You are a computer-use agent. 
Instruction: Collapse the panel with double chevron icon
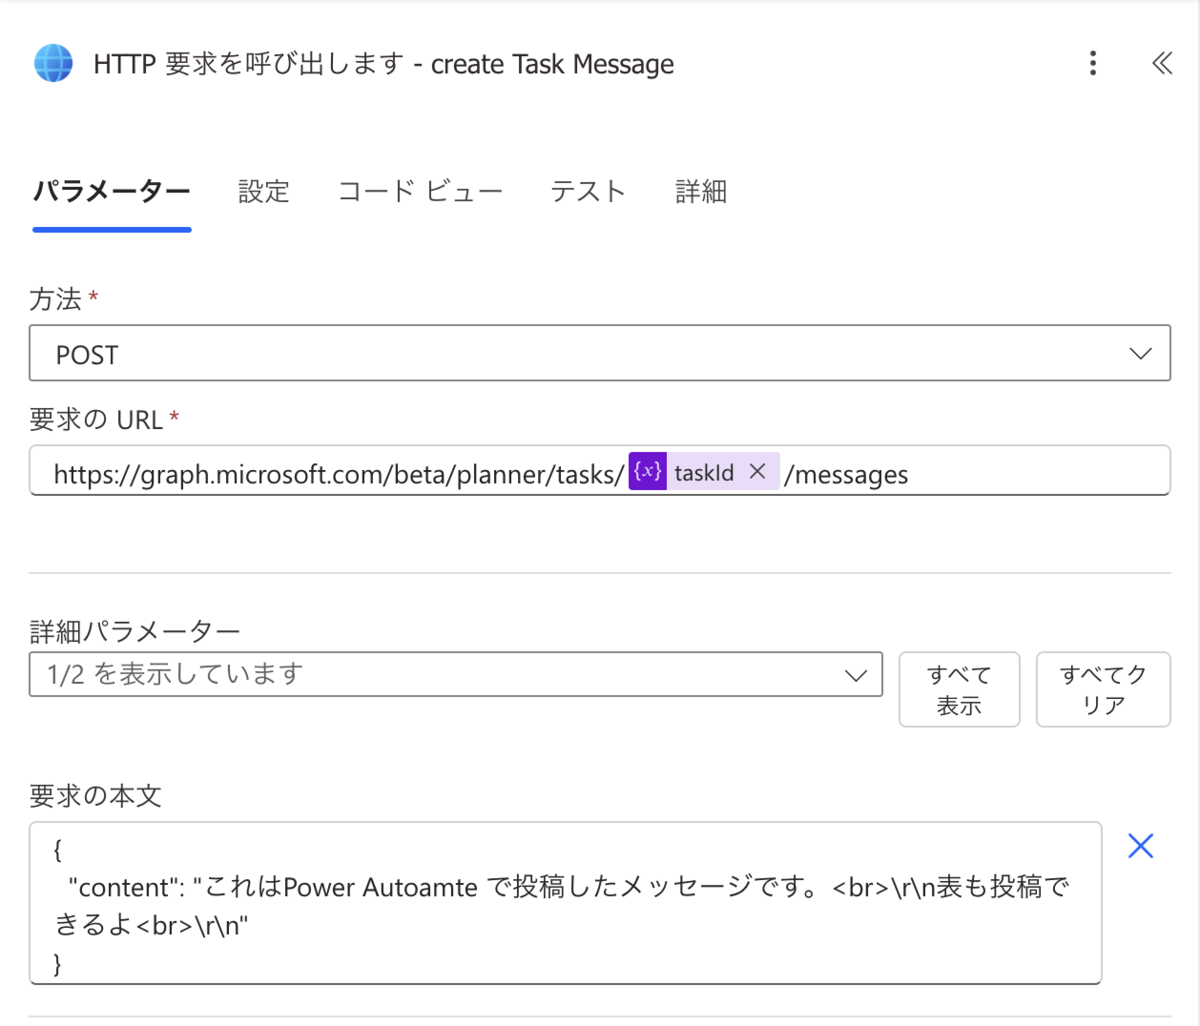point(1161,63)
